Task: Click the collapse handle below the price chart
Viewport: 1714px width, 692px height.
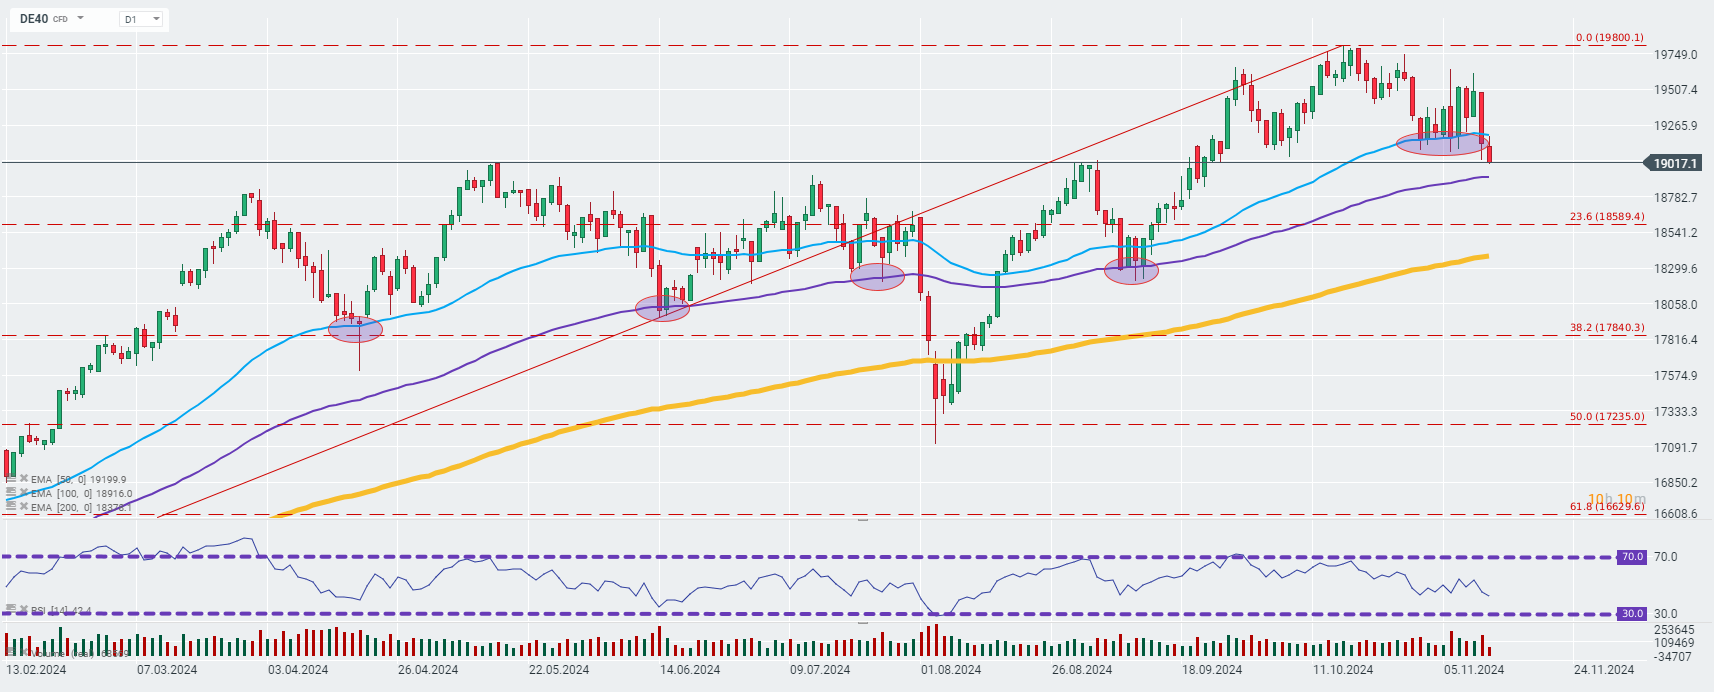Action: click(863, 520)
